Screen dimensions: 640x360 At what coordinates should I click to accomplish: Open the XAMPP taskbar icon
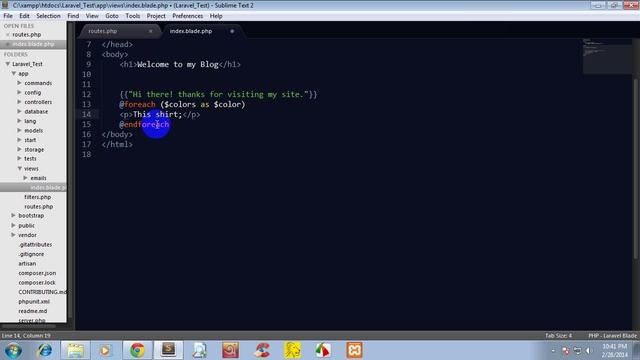(x=354, y=350)
